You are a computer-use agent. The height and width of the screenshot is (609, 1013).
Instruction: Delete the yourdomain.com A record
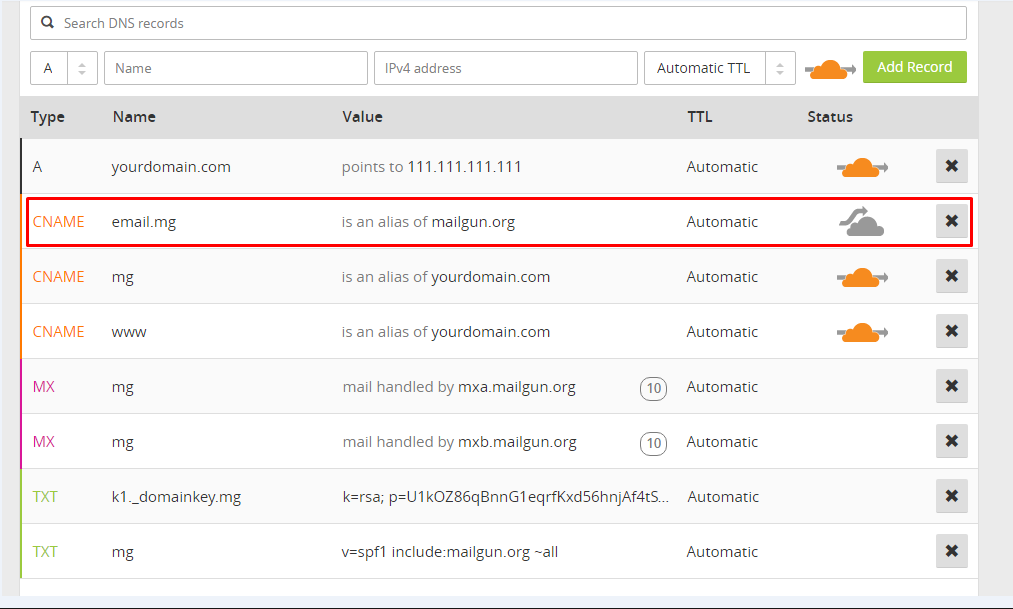point(951,167)
